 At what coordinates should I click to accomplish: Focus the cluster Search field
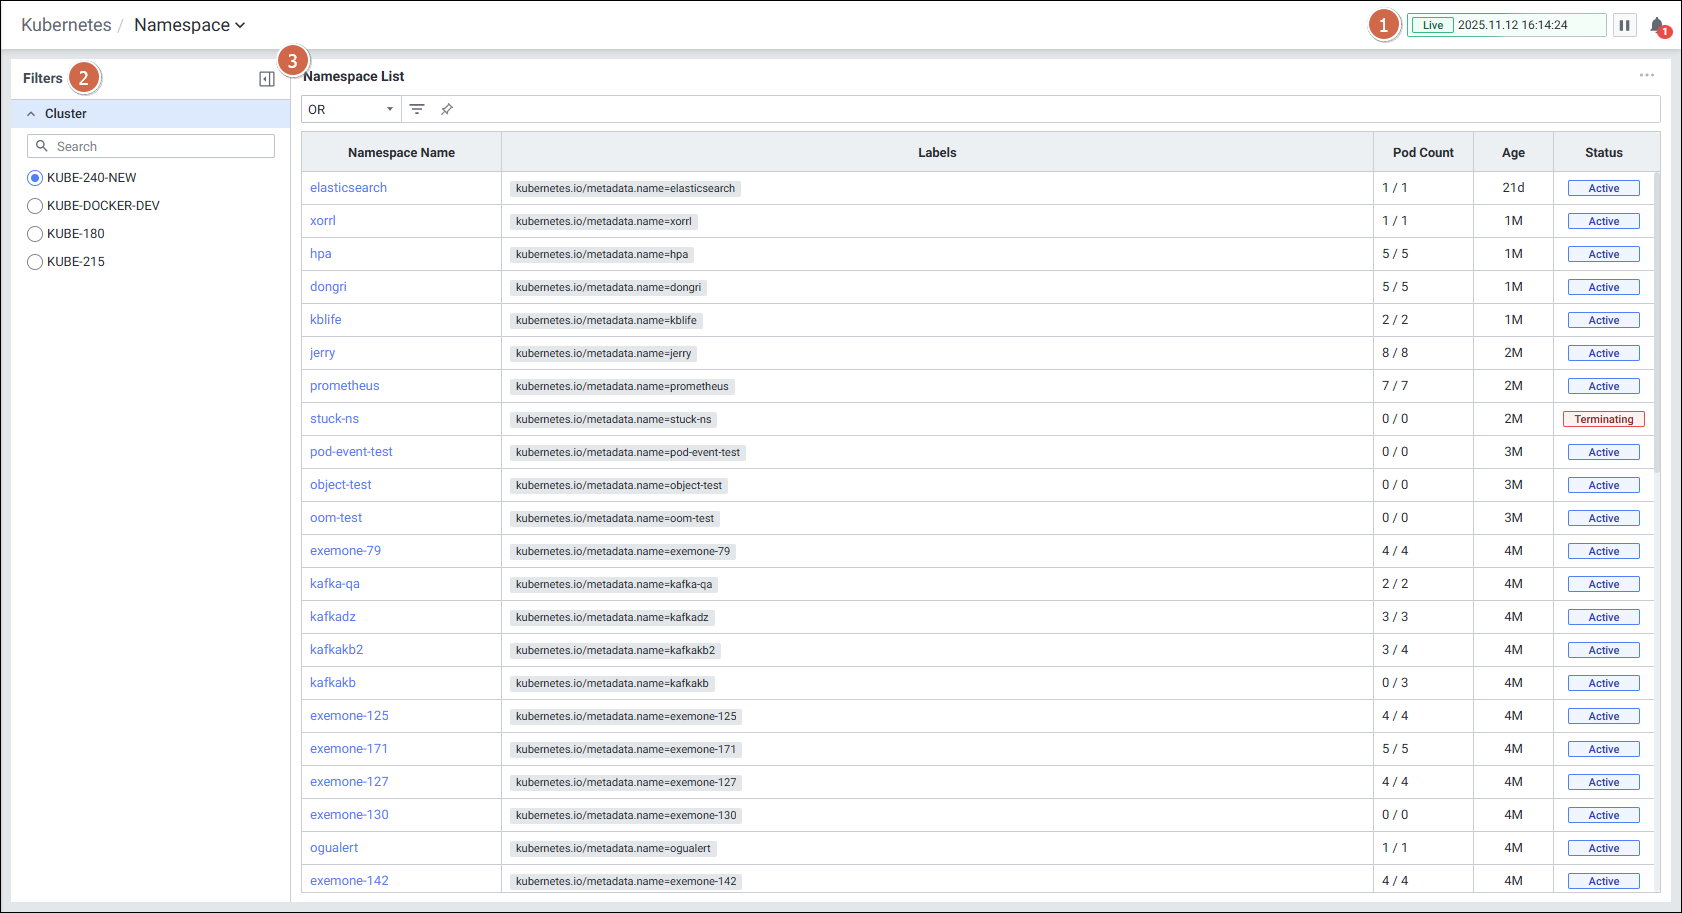pyautogui.click(x=160, y=146)
